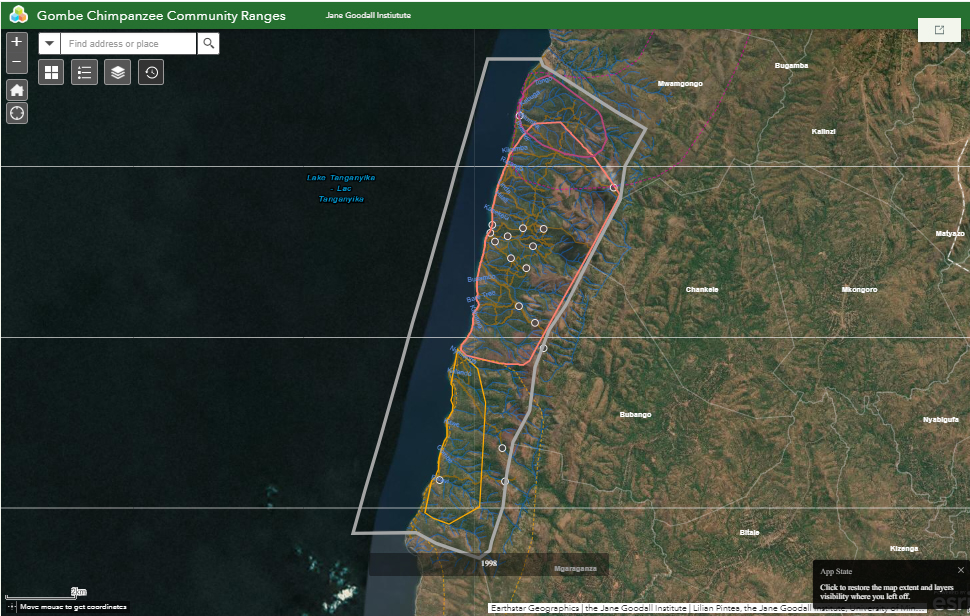Zoom out of the map
970x616 pixels.
click(x=17, y=62)
